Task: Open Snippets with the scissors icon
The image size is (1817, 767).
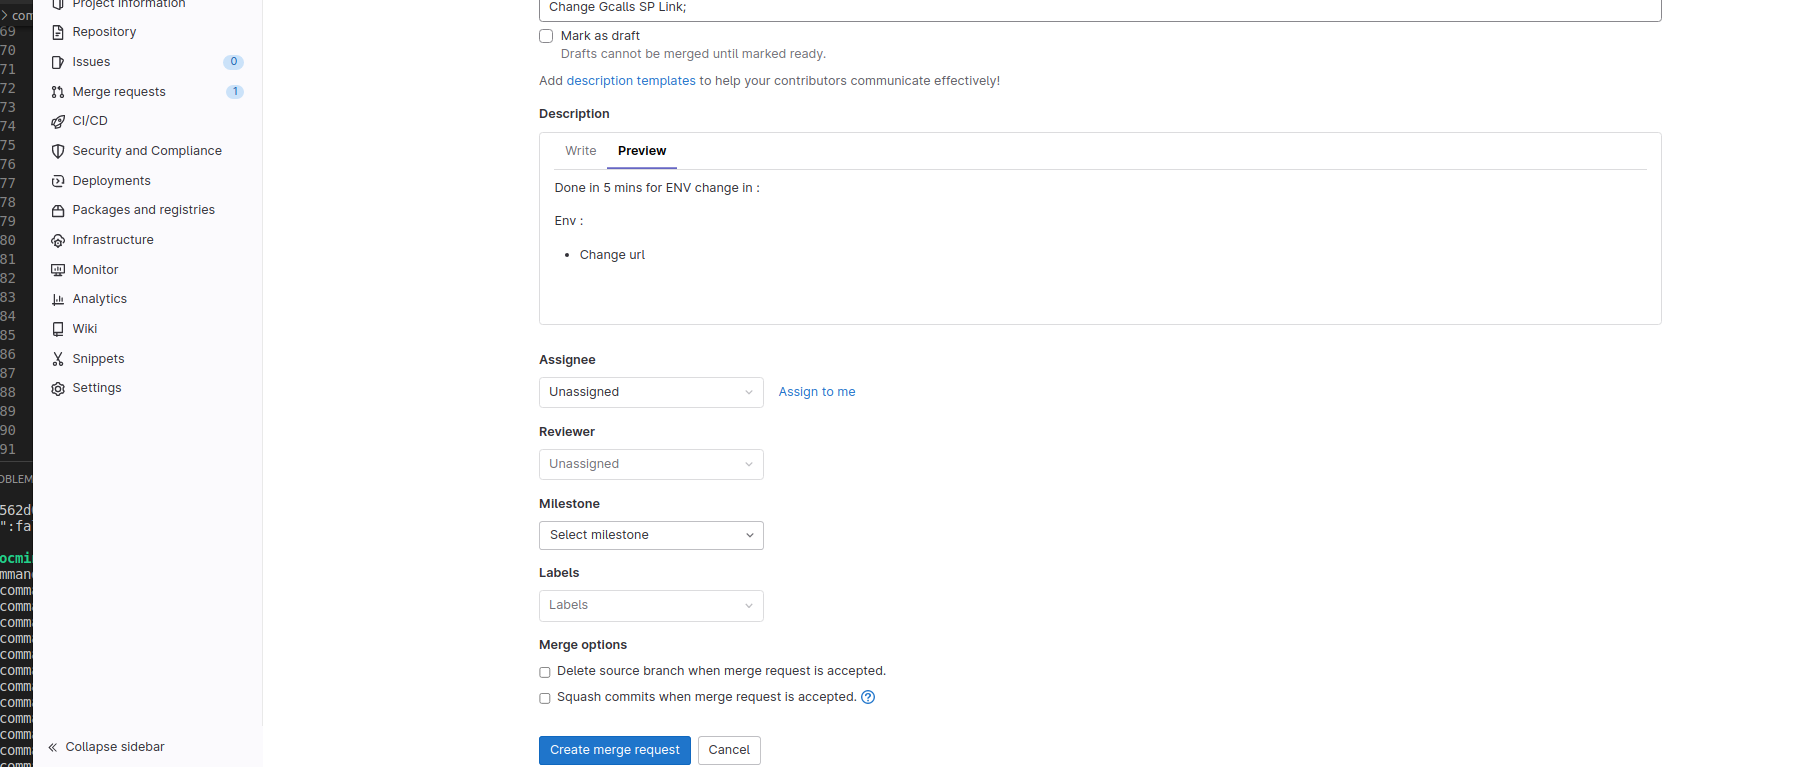Action: tap(58, 359)
